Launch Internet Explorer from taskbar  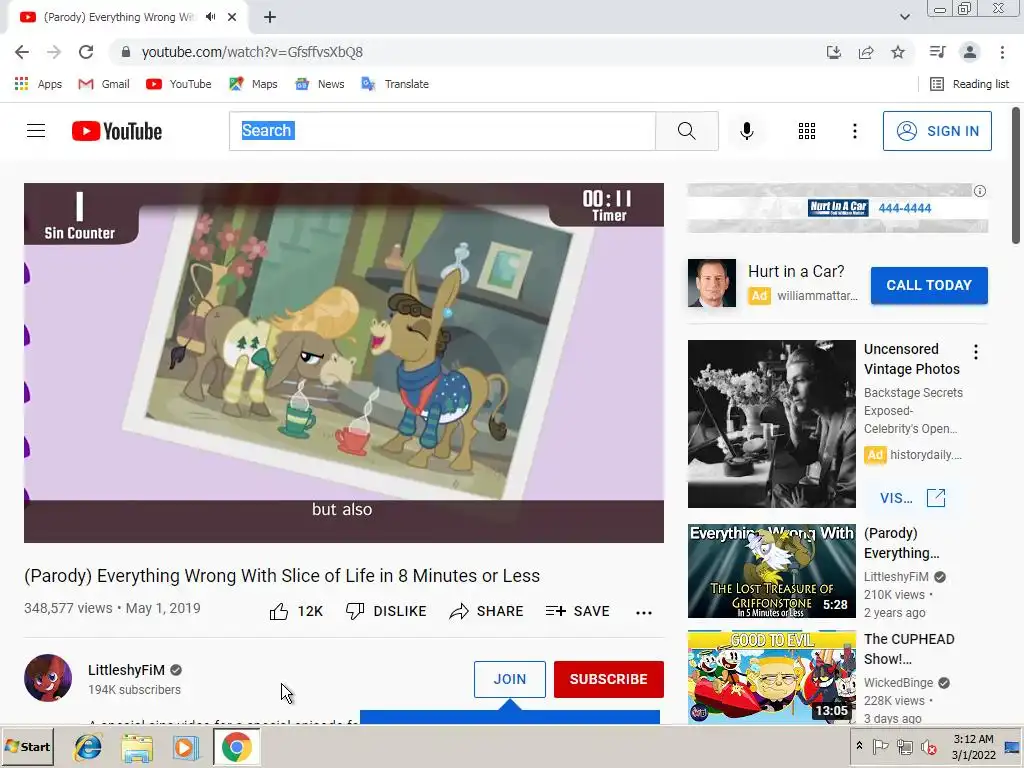click(x=88, y=747)
